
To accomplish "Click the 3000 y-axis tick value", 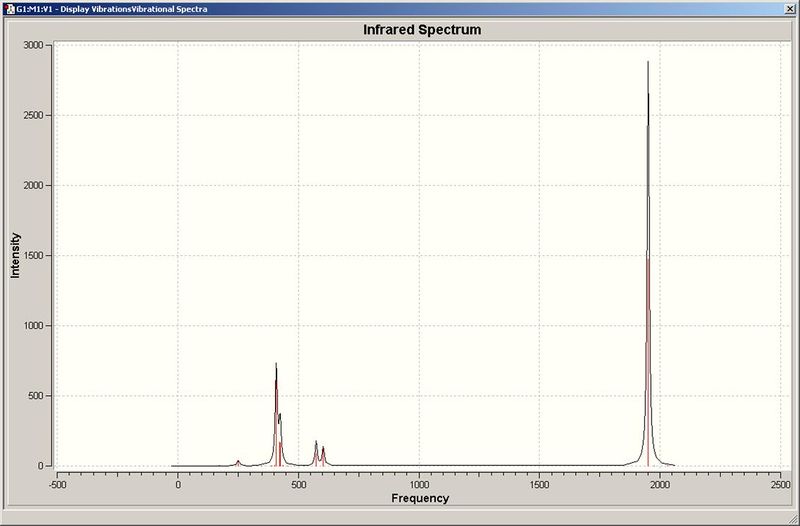I will (x=33, y=45).
